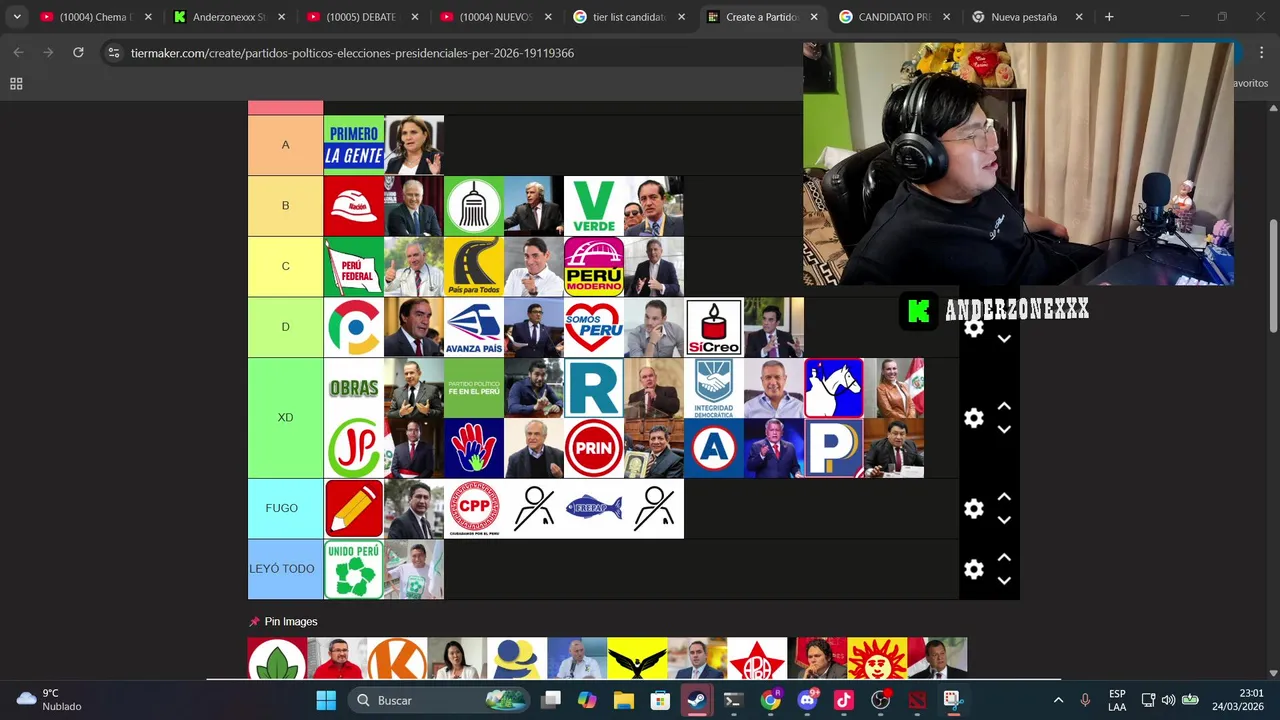The height and width of the screenshot is (720, 1280).
Task: Move tier D down with the chevron
Action: [1004, 339]
